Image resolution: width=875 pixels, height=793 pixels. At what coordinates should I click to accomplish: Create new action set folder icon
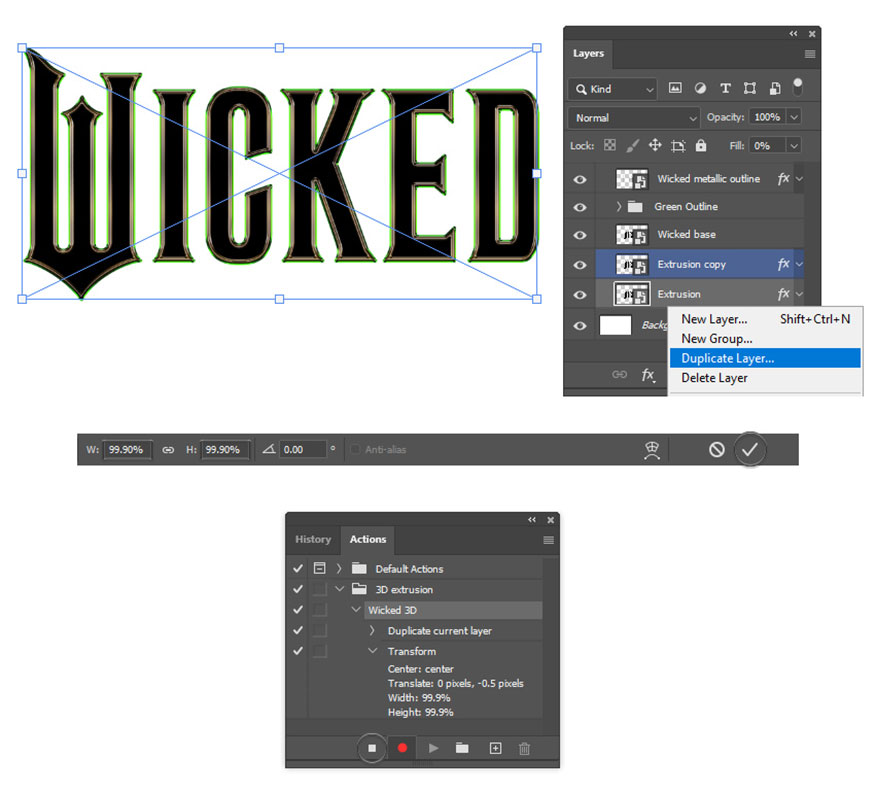click(x=462, y=748)
